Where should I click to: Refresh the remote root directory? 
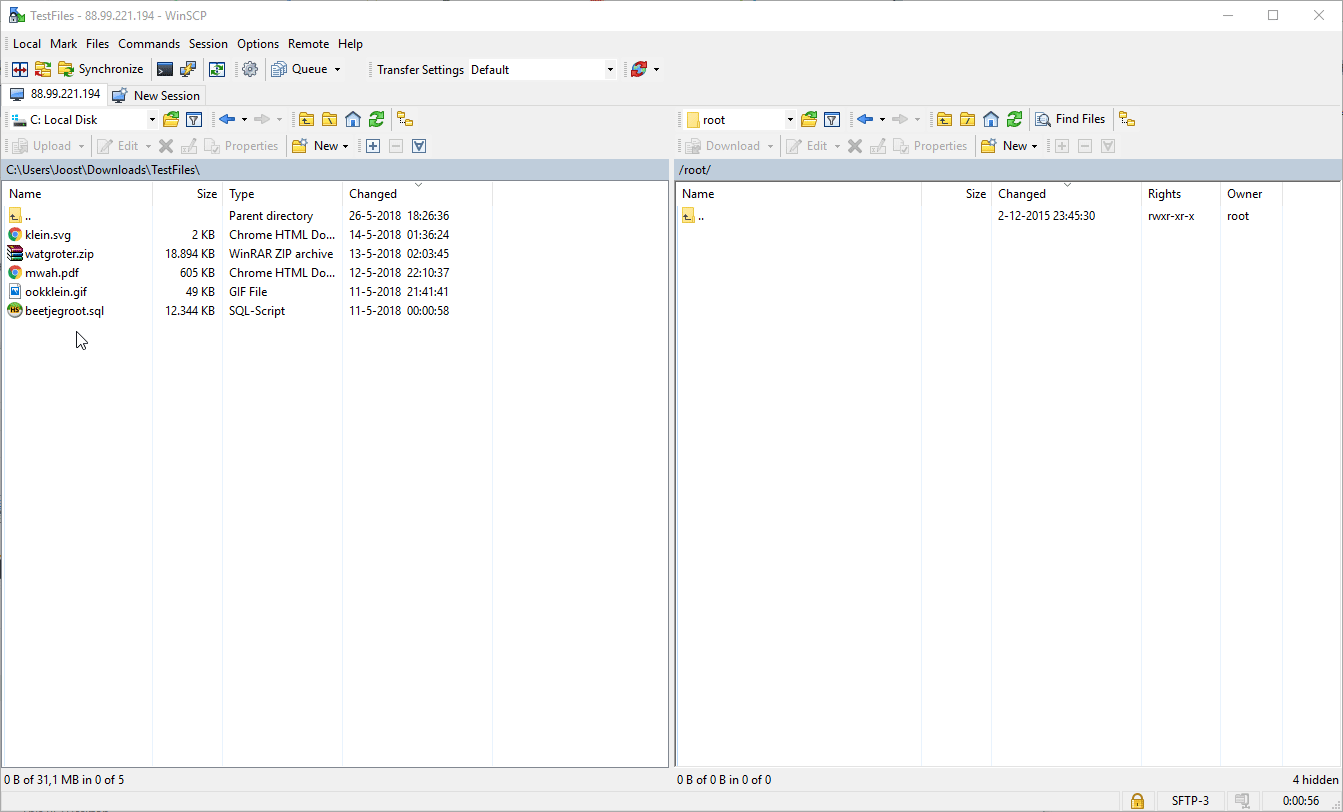(x=1014, y=119)
